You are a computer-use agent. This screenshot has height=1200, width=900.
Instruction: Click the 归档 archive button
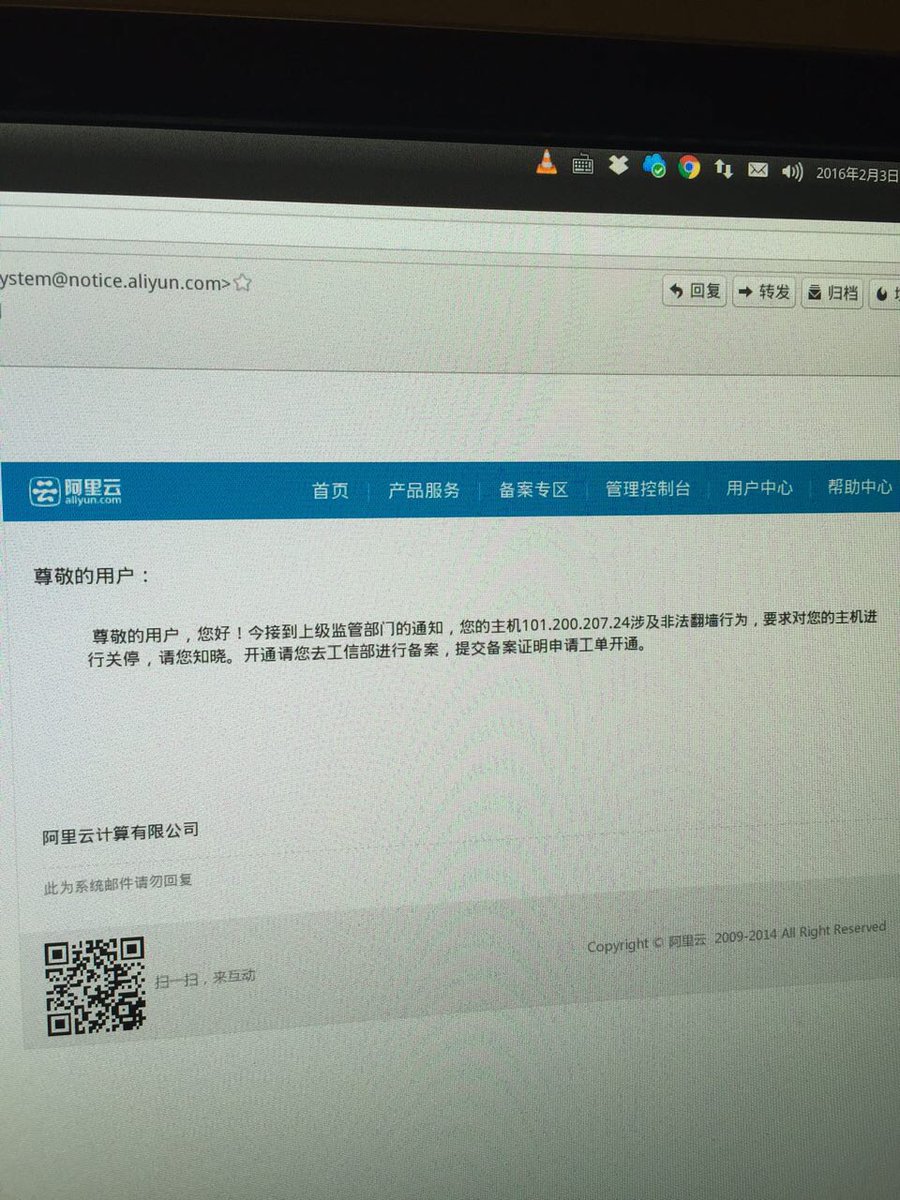tap(832, 293)
